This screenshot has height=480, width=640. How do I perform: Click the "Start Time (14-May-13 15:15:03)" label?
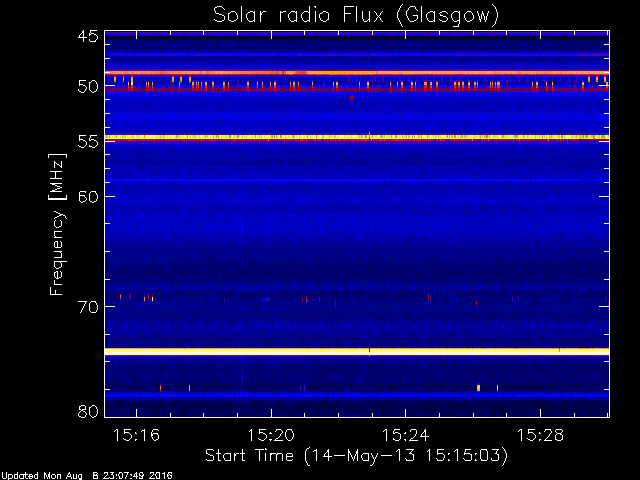(356, 456)
